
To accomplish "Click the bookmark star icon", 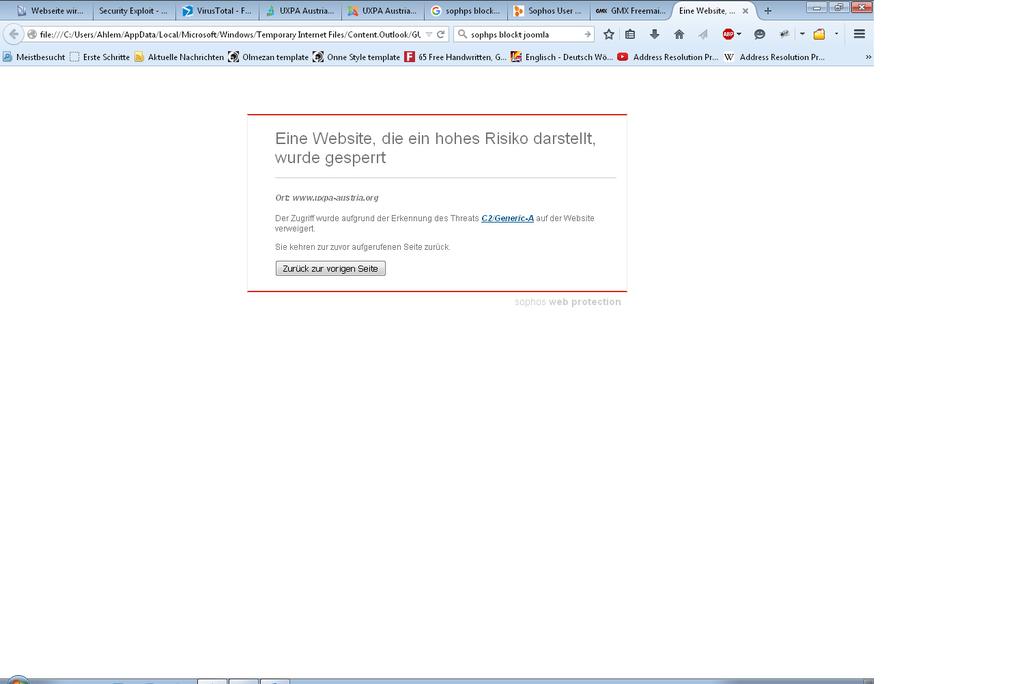I will coord(608,34).
